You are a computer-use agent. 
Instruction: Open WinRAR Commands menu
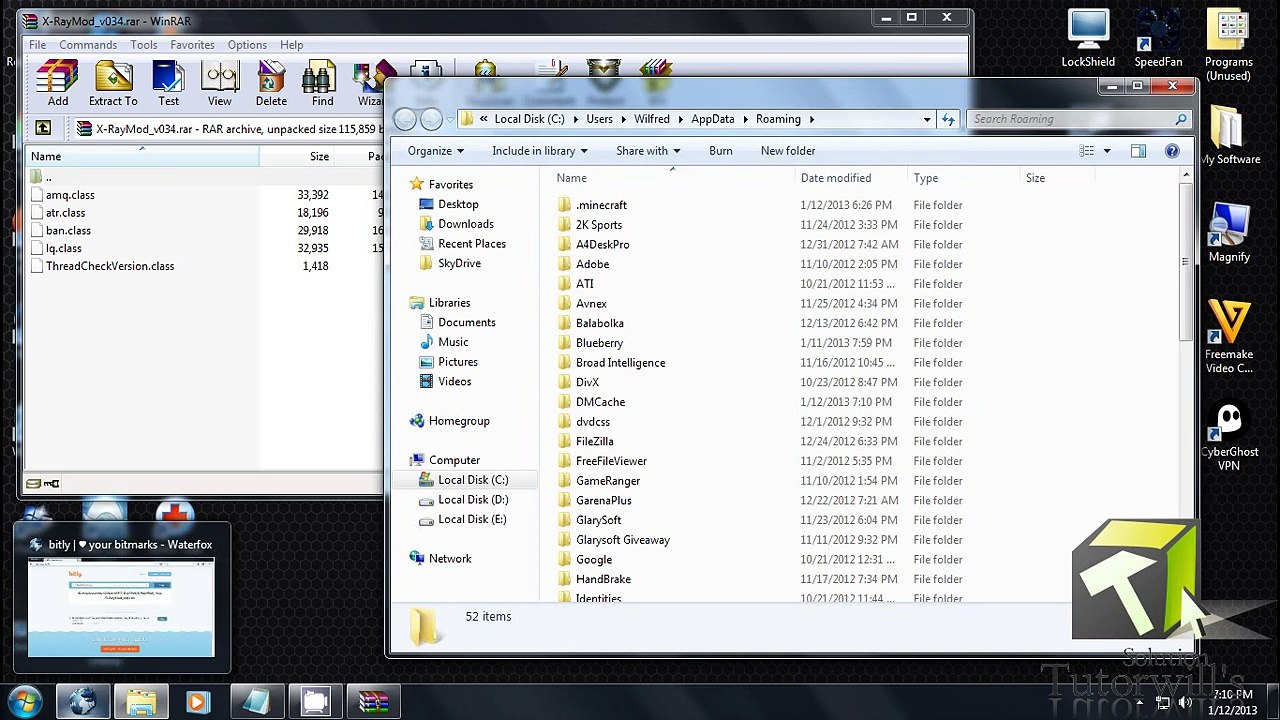point(88,45)
